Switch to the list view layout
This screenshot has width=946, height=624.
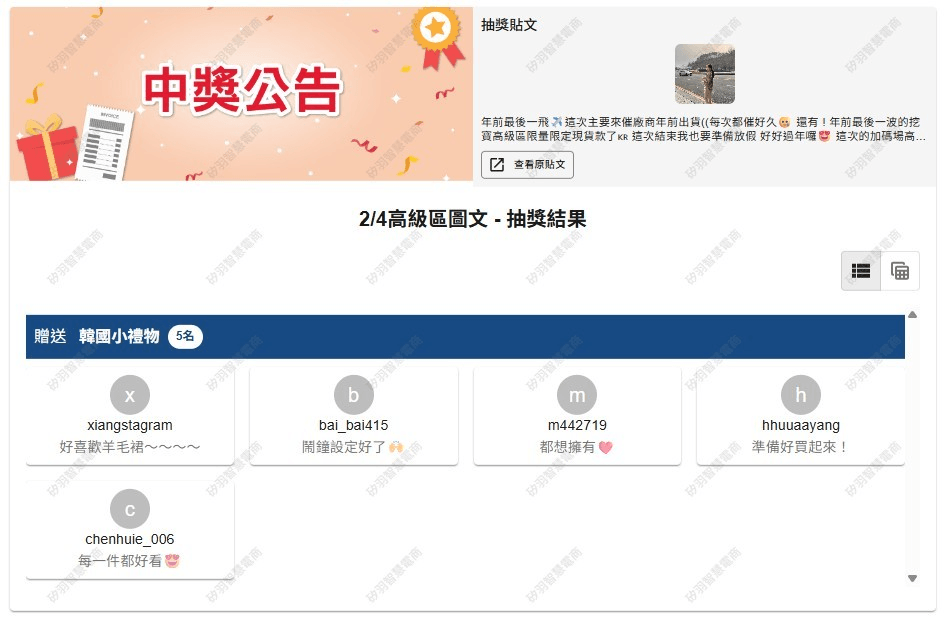[x=861, y=271]
